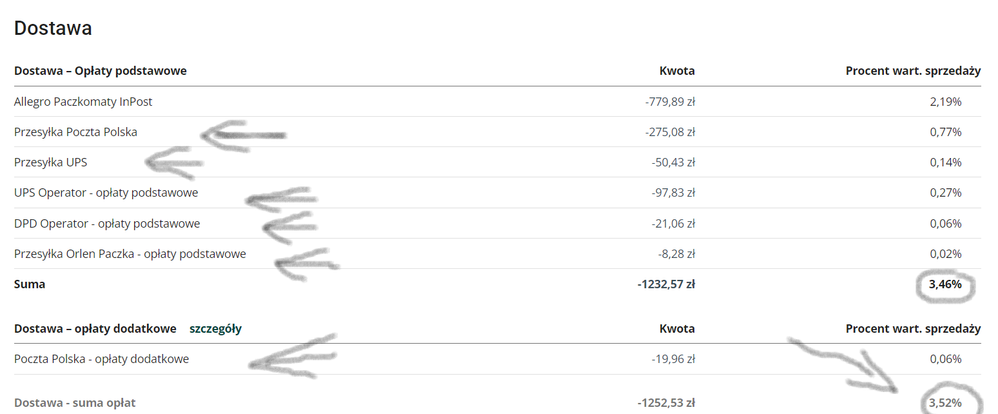This screenshot has width=998, height=414.
Task: Click the Dostawa – opłaty dodatkowe header
Action: pyautogui.click(x=95, y=328)
